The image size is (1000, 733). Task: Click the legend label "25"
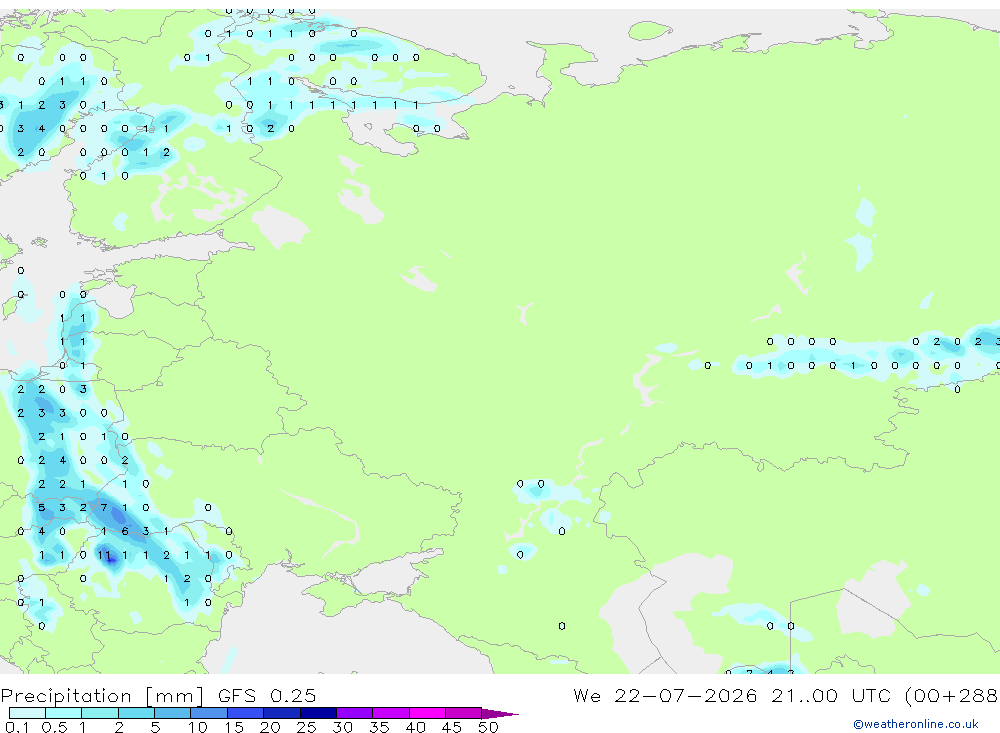306,727
